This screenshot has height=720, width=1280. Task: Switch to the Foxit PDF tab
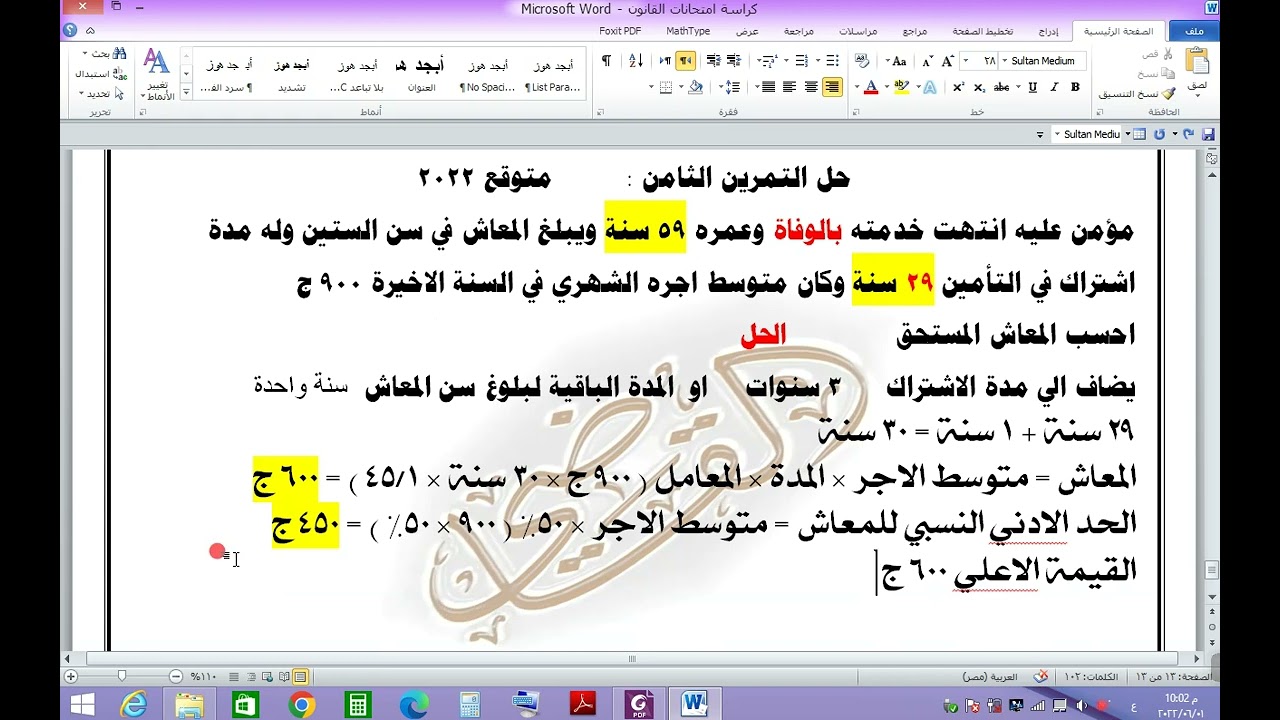click(620, 31)
